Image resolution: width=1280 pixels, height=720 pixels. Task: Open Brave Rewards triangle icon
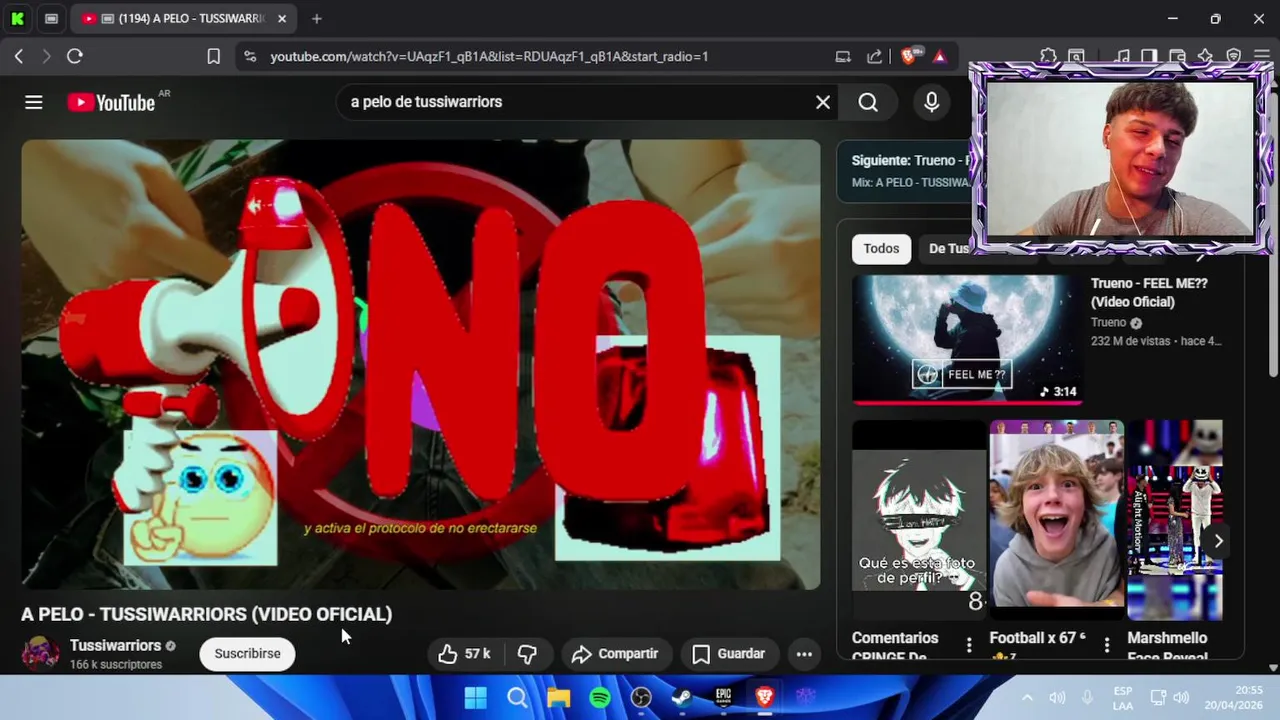click(x=939, y=56)
